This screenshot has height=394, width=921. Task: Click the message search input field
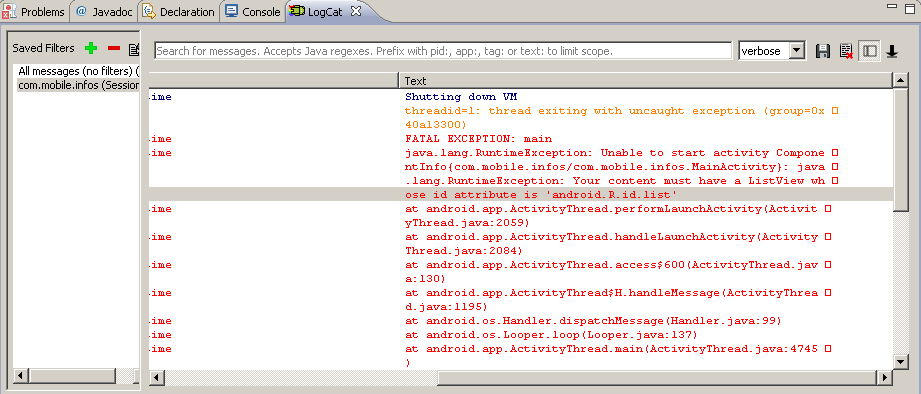[443, 51]
